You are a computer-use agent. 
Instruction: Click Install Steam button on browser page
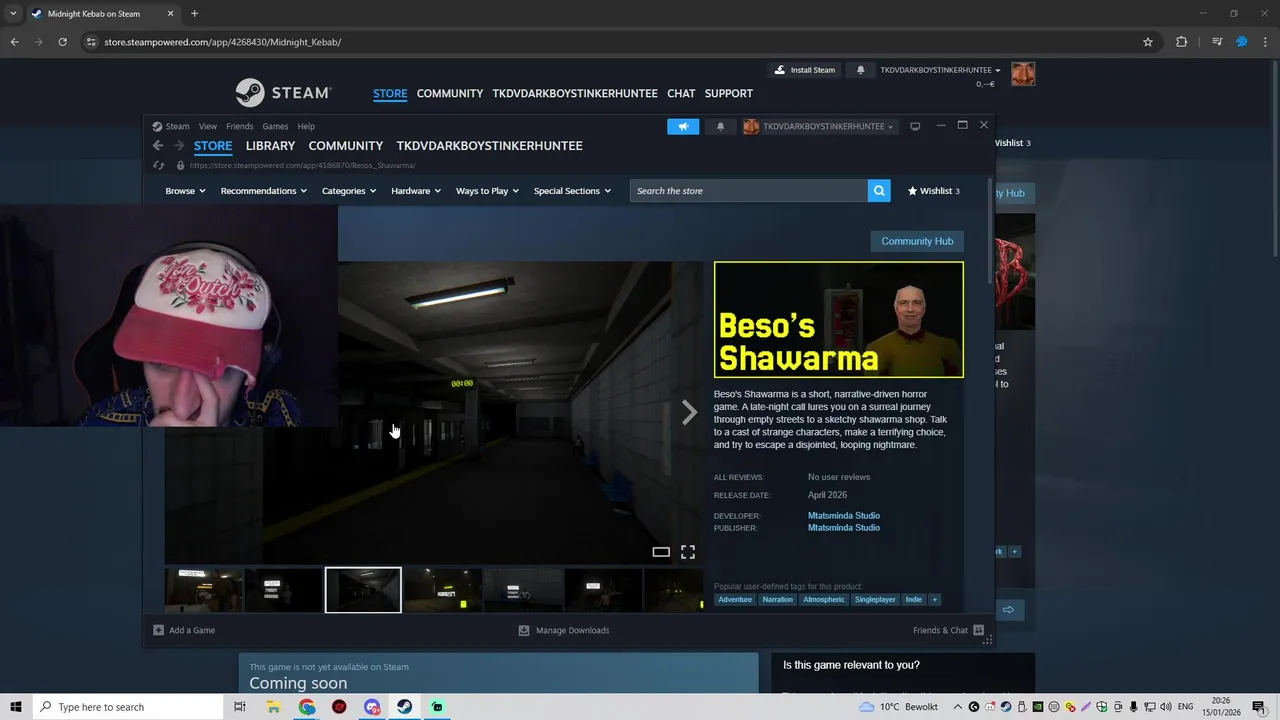click(x=805, y=70)
